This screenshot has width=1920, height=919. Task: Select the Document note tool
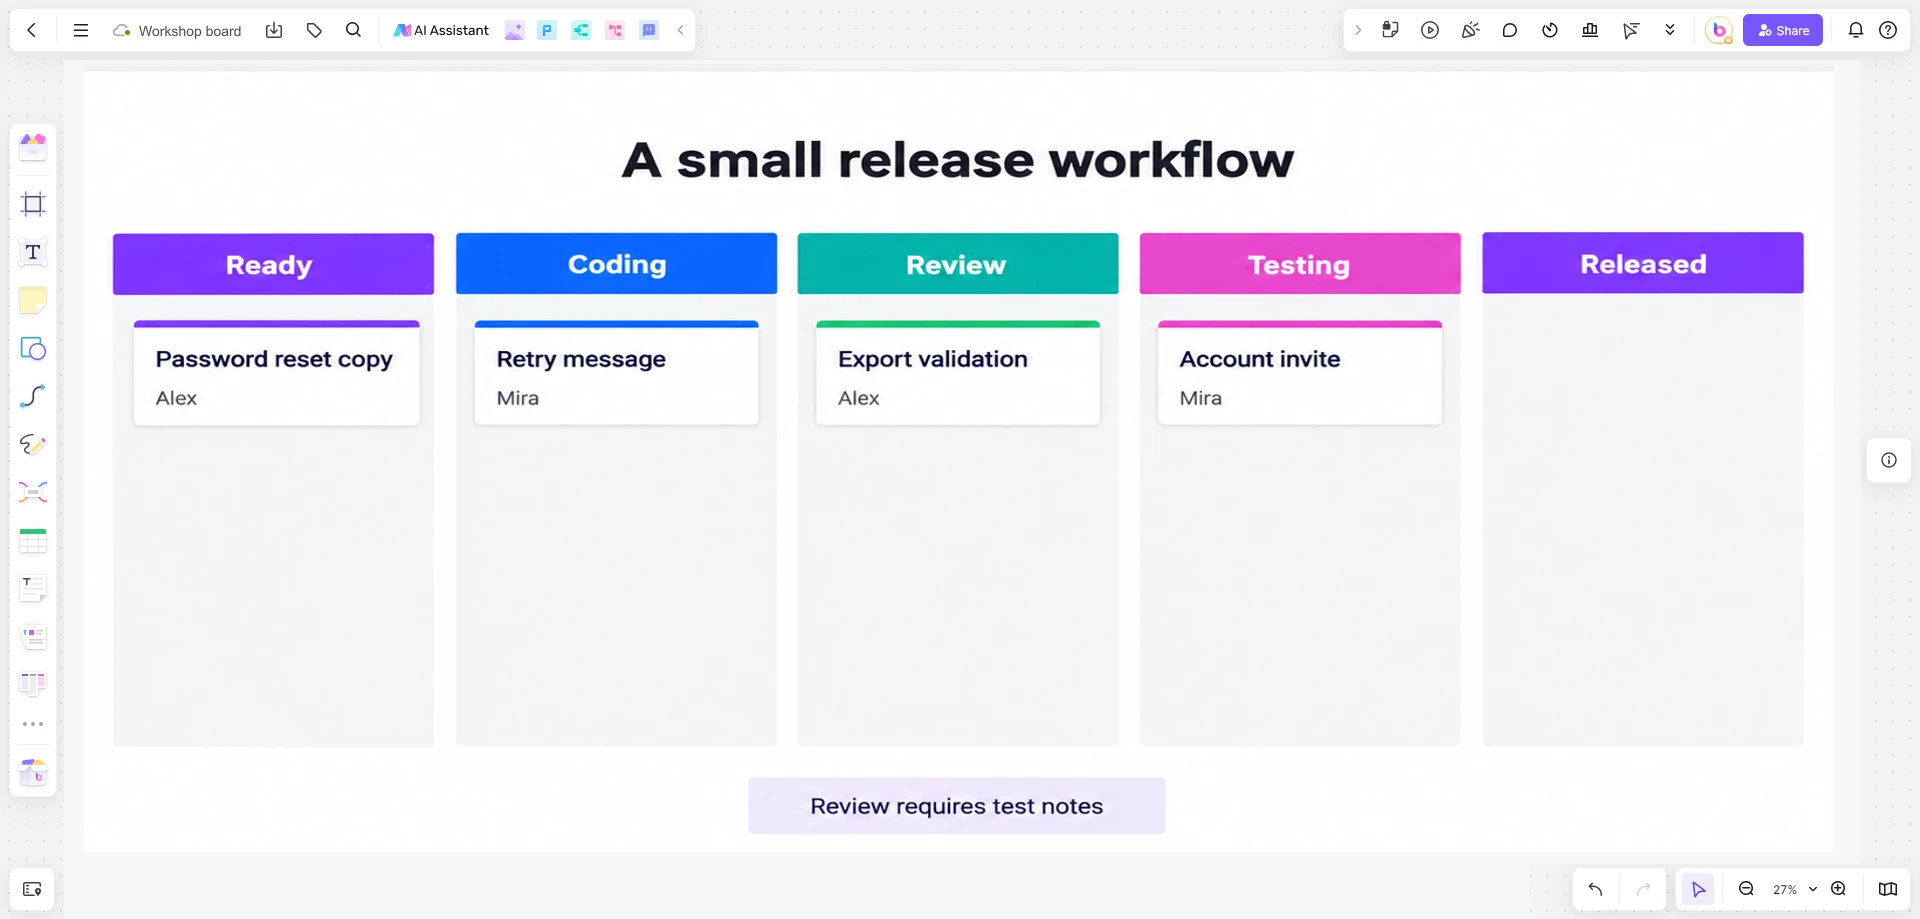click(33, 588)
